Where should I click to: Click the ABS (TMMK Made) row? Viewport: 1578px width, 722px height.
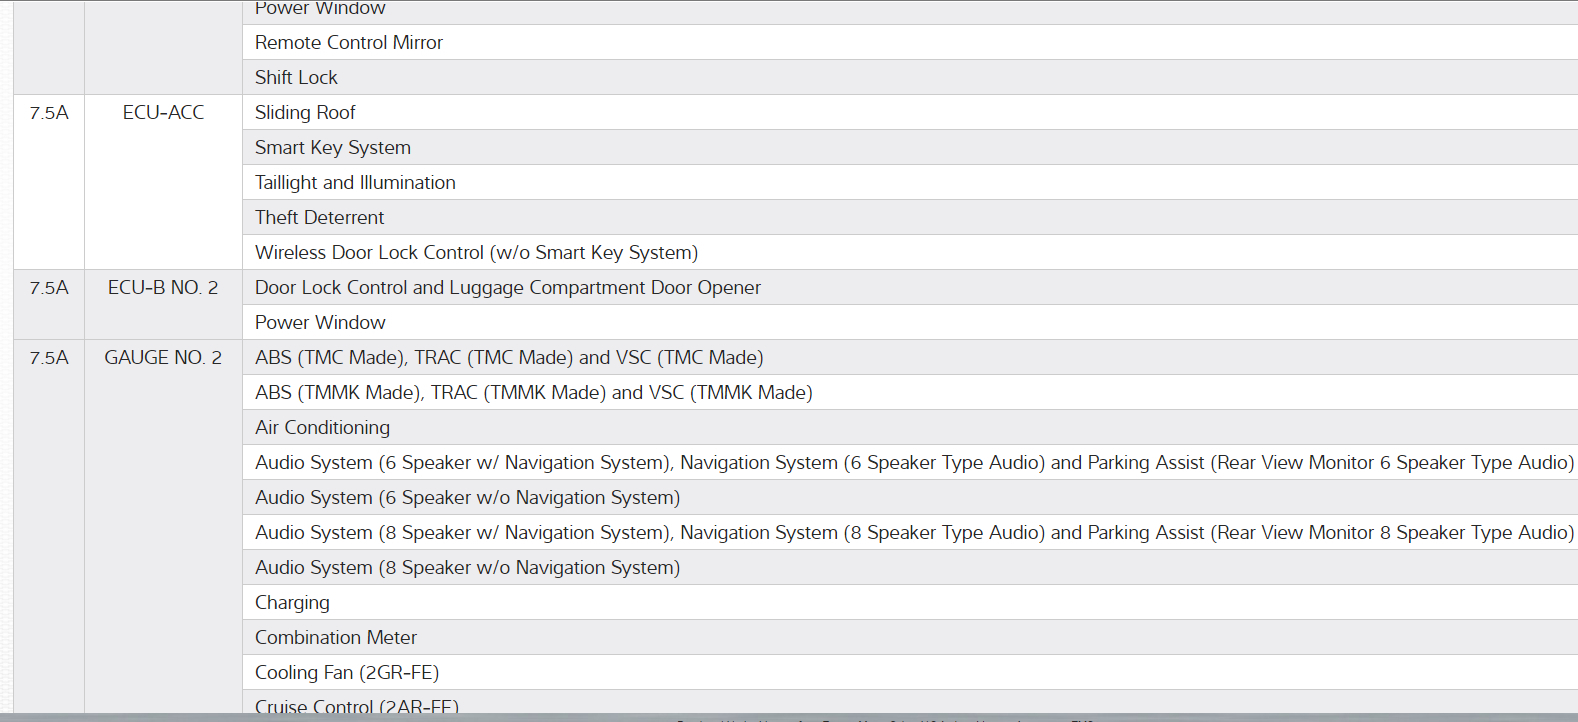pyautogui.click(x=533, y=392)
